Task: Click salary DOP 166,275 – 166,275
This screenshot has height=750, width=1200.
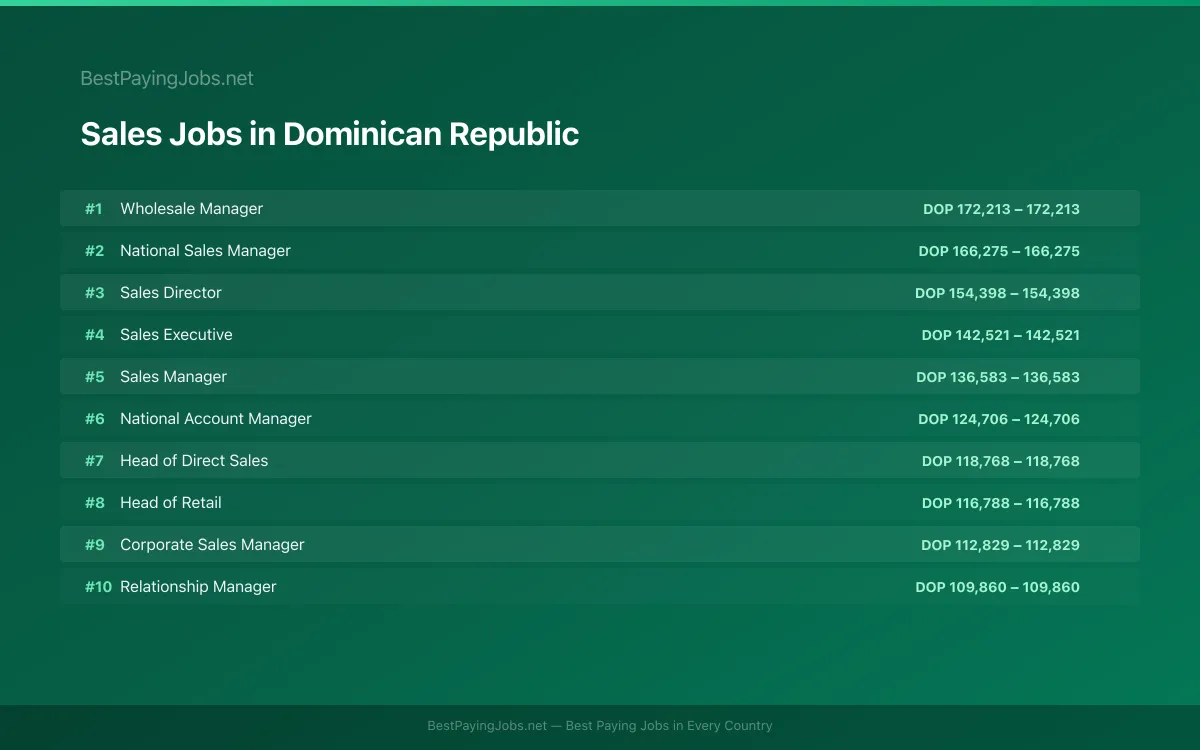Action: click(999, 251)
